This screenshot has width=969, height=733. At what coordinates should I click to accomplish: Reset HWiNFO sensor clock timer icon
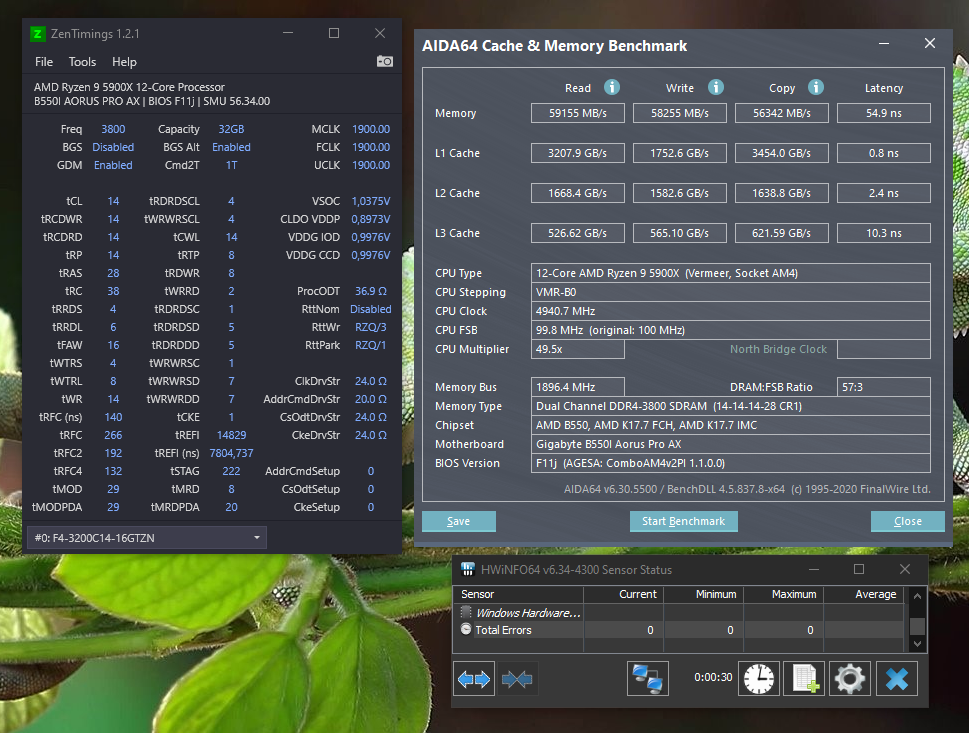tap(759, 679)
